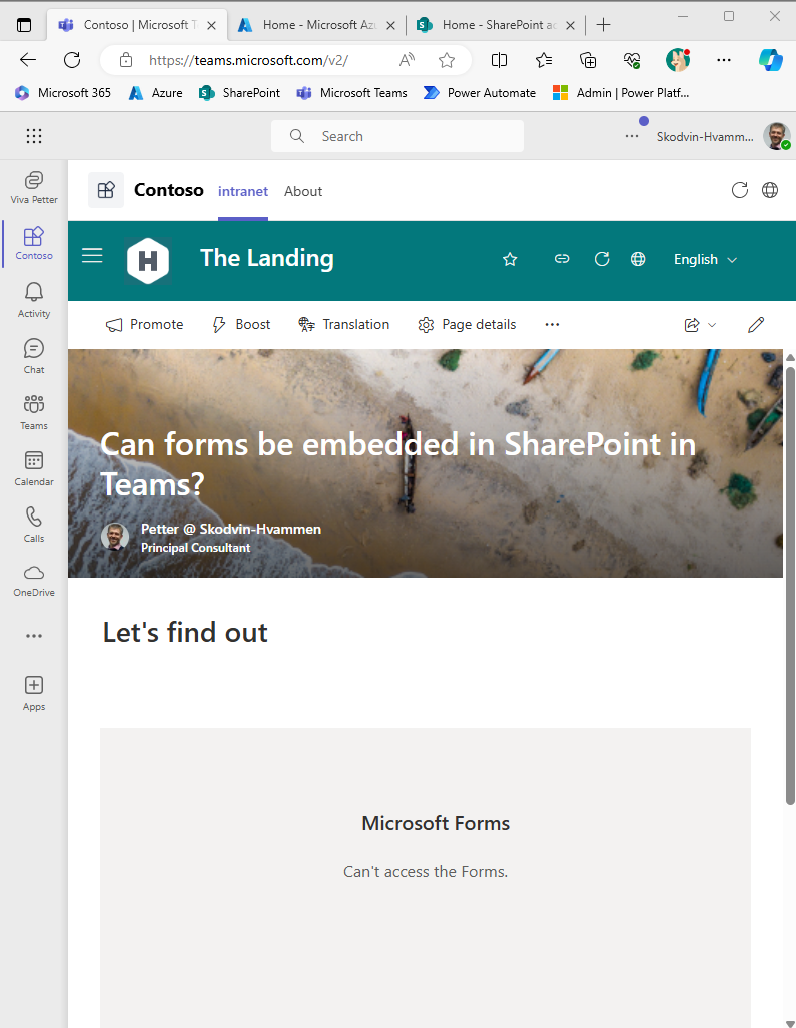This screenshot has height=1028, width=796.
Task: Click The Landing site title
Action: [x=267, y=258]
